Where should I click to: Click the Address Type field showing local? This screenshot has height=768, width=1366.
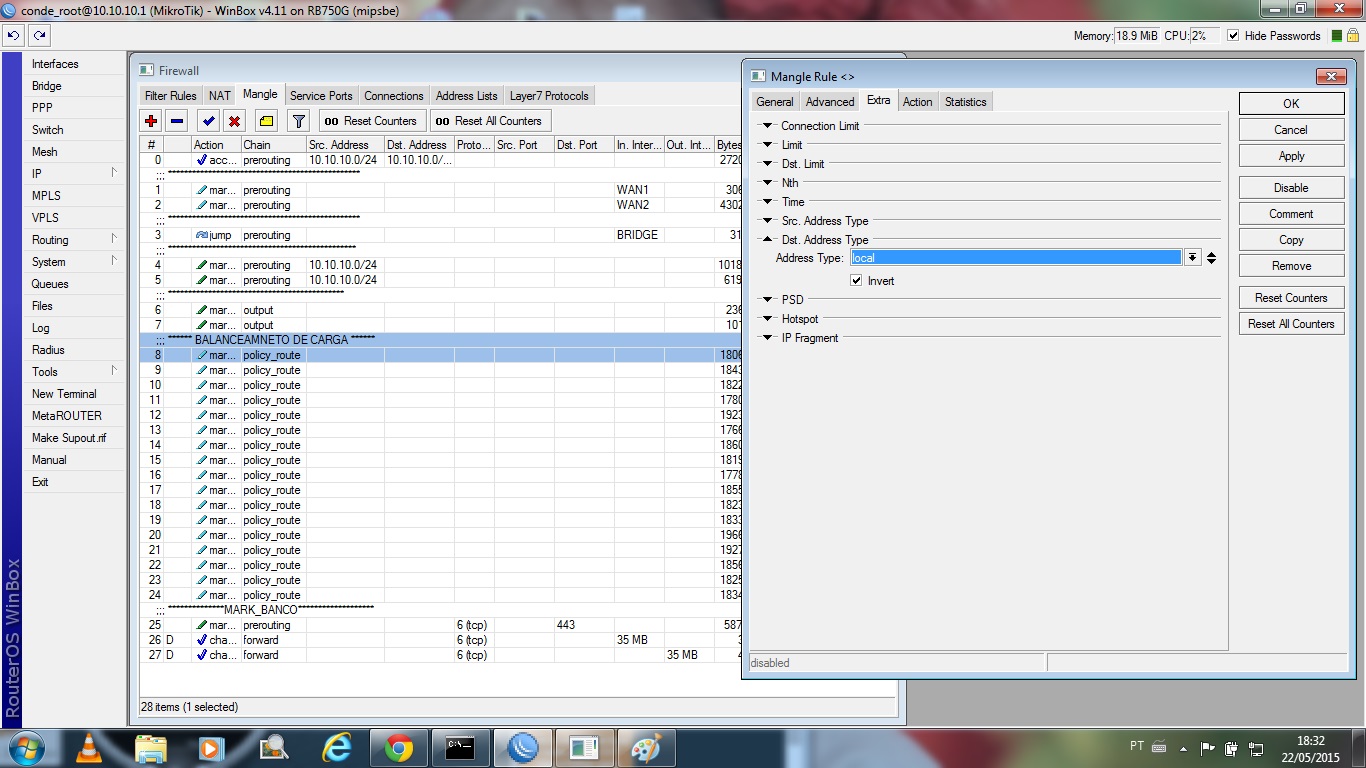[1016, 258]
